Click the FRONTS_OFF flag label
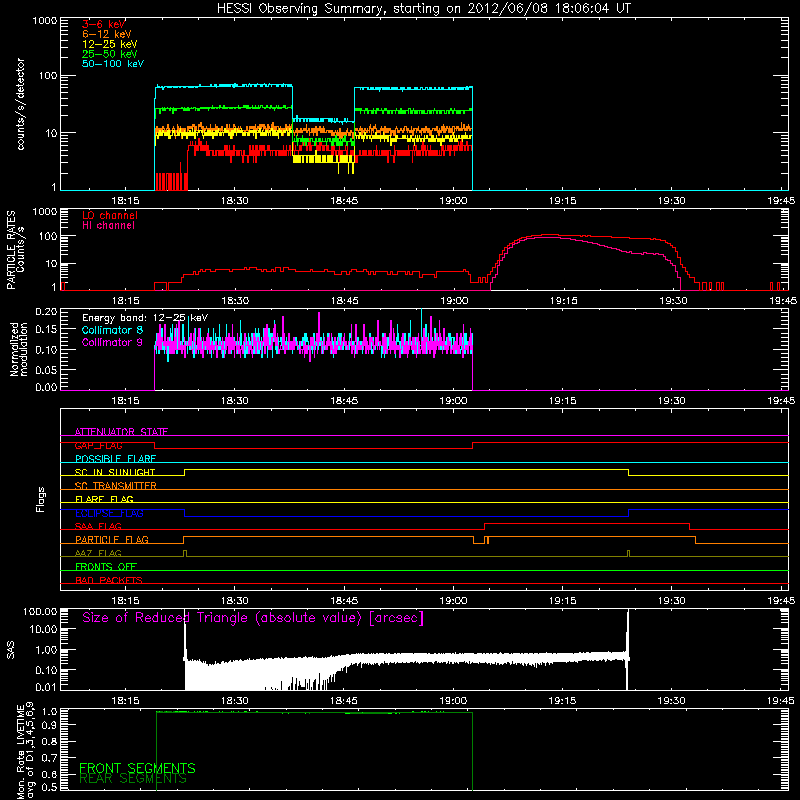 [x=106, y=566]
